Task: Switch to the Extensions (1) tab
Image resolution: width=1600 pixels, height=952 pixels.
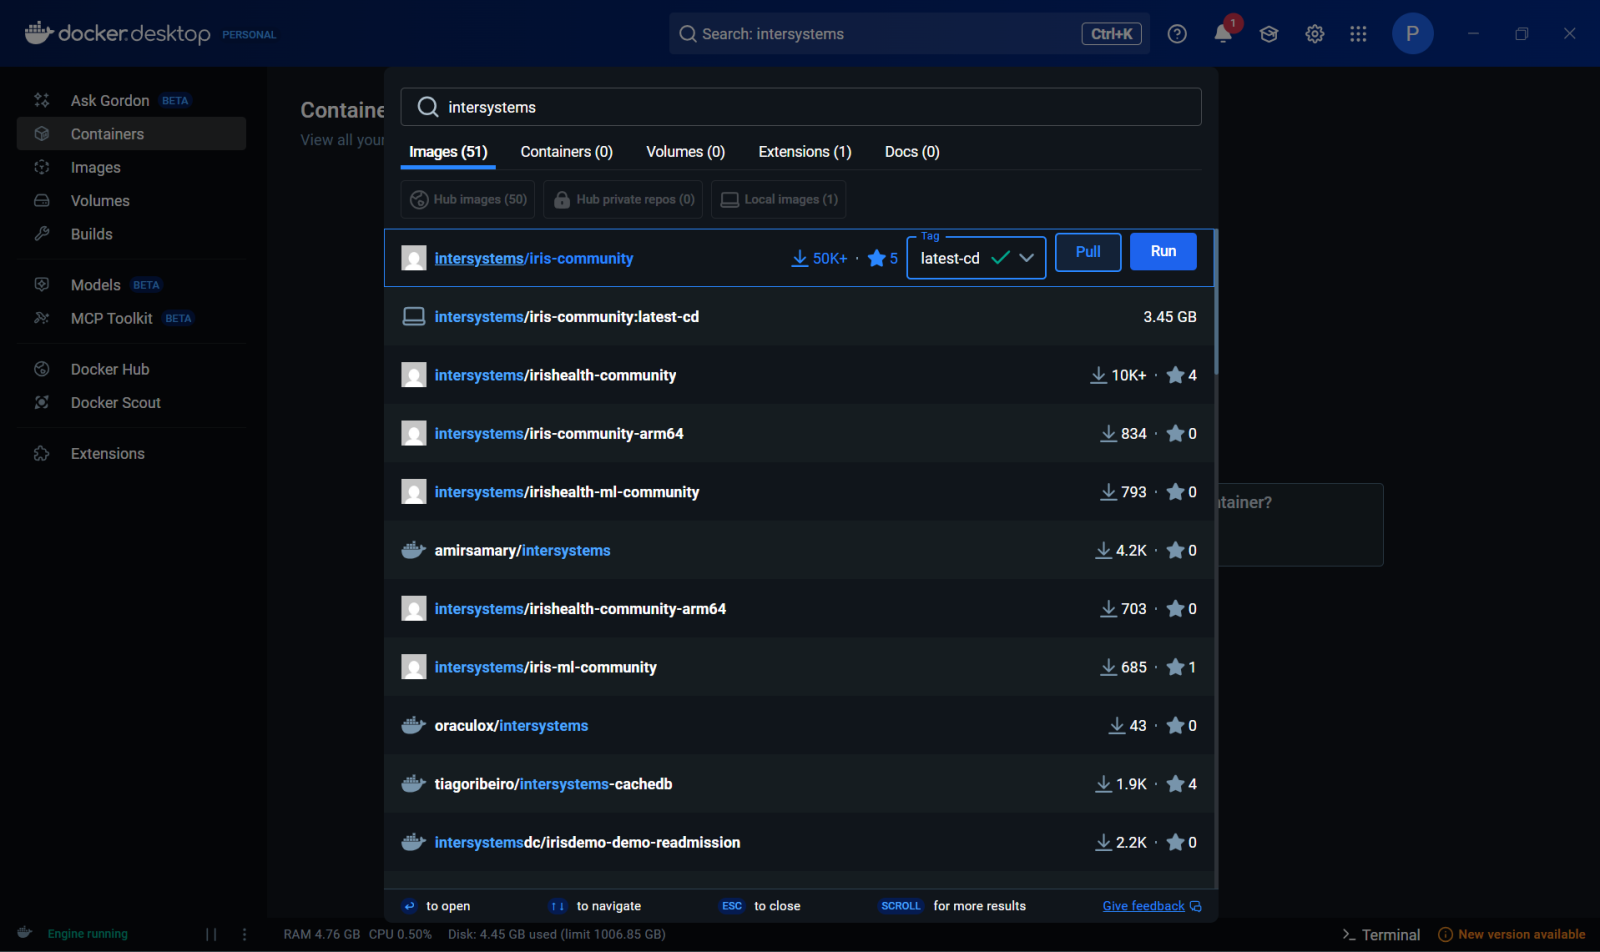Action: click(804, 152)
